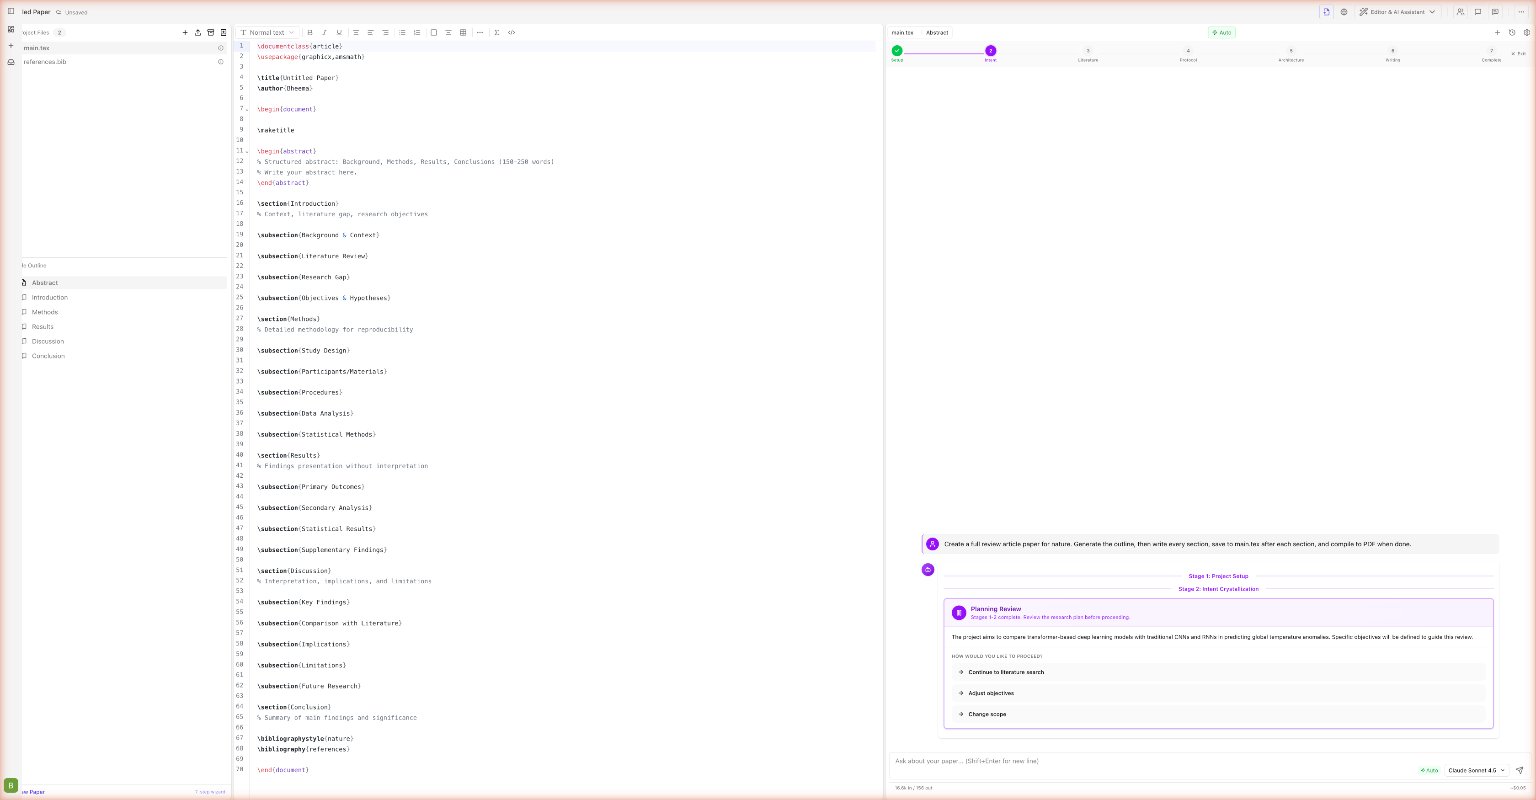Go to Results in outline

(123, 327)
